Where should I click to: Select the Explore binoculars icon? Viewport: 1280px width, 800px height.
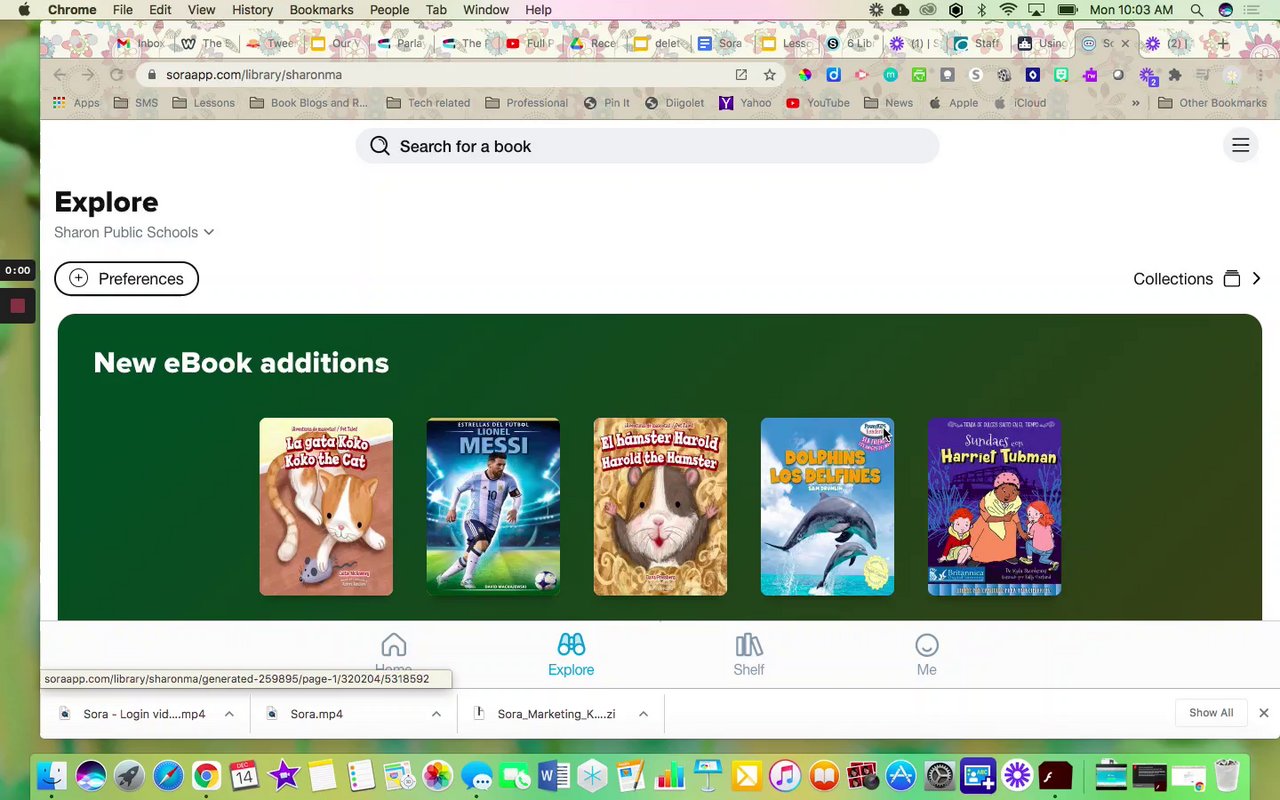point(571,645)
